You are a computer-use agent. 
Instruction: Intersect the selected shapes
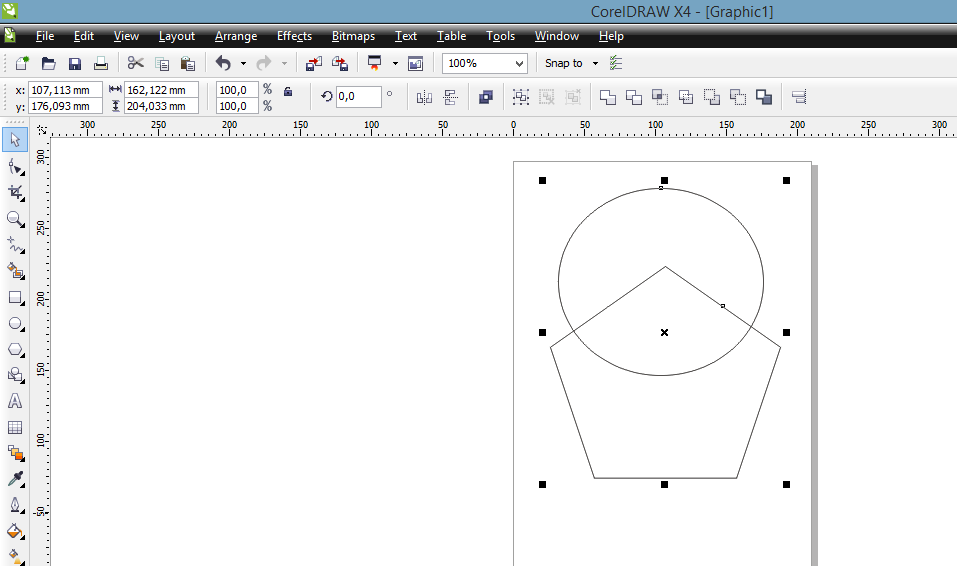[x=660, y=96]
